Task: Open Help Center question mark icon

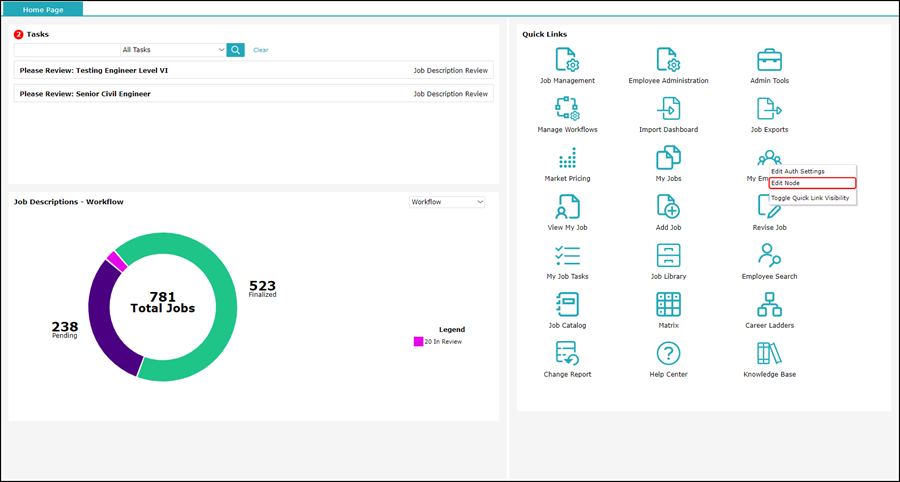Action: tap(668, 353)
